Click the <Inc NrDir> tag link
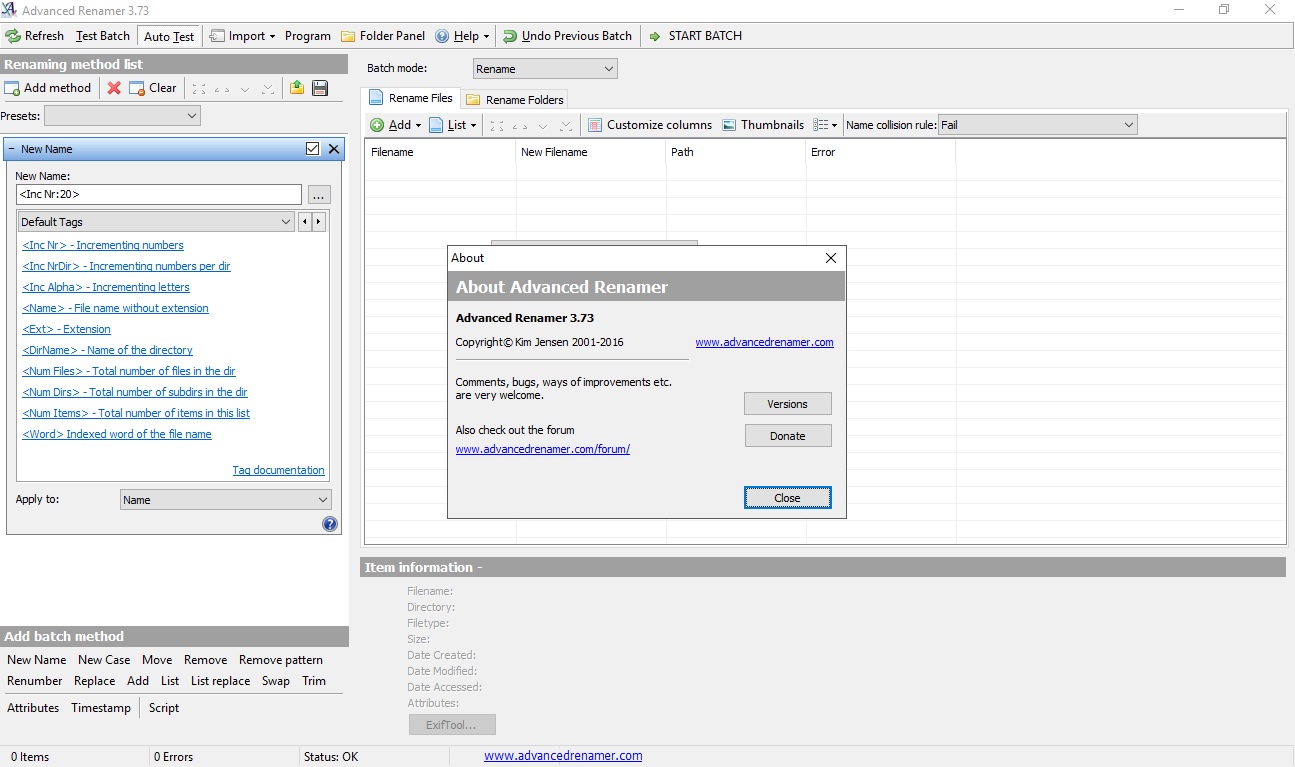The width and height of the screenshot is (1295, 767). pyautogui.click(x=126, y=266)
